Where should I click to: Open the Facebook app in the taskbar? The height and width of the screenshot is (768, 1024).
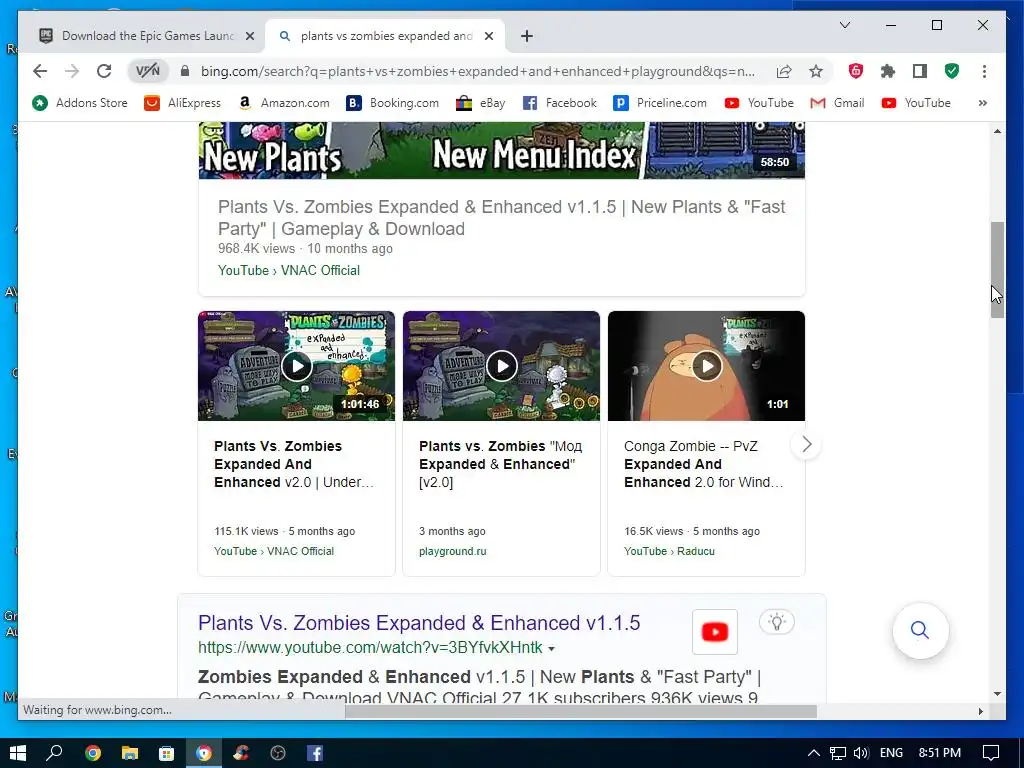pos(315,753)
